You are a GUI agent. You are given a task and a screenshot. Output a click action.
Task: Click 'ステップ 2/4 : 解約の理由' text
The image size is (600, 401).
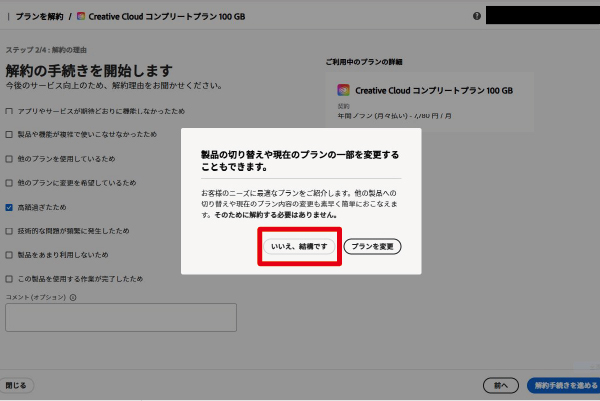click(46, 50)
